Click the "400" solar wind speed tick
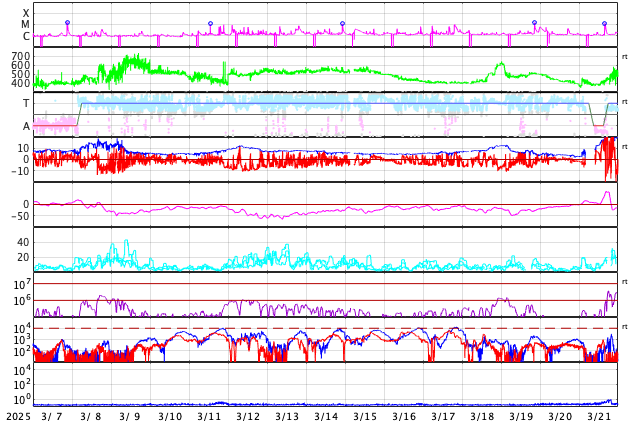This screenshot has height=424, width=634. (x=21, y=83)
